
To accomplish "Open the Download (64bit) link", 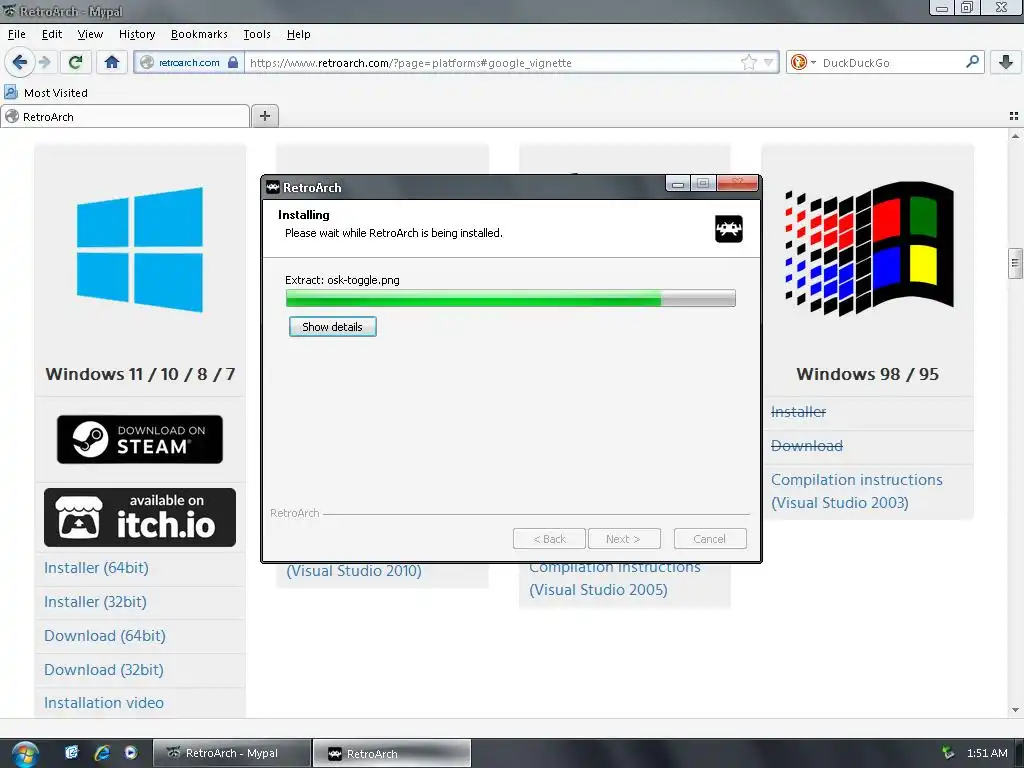I will [104, 635].
